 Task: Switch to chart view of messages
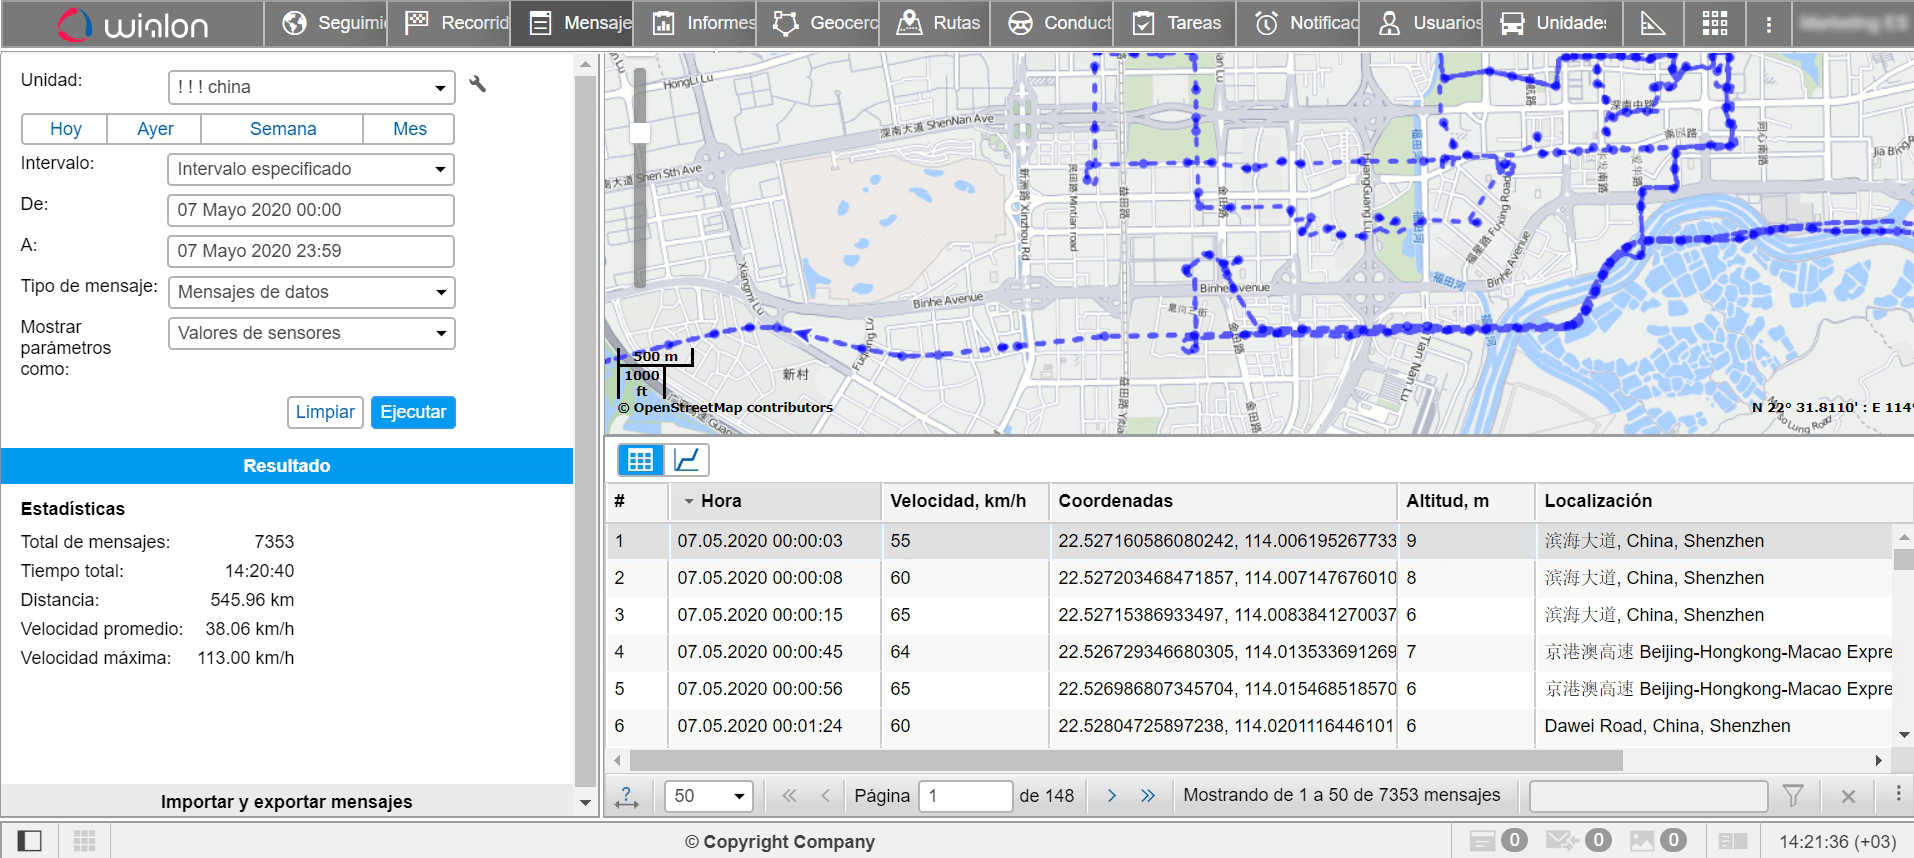(687, 460)
